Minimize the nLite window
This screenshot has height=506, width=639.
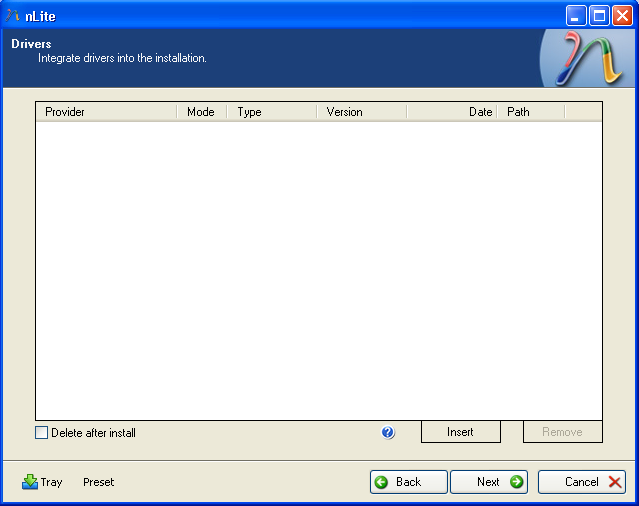tap(576, 16)
